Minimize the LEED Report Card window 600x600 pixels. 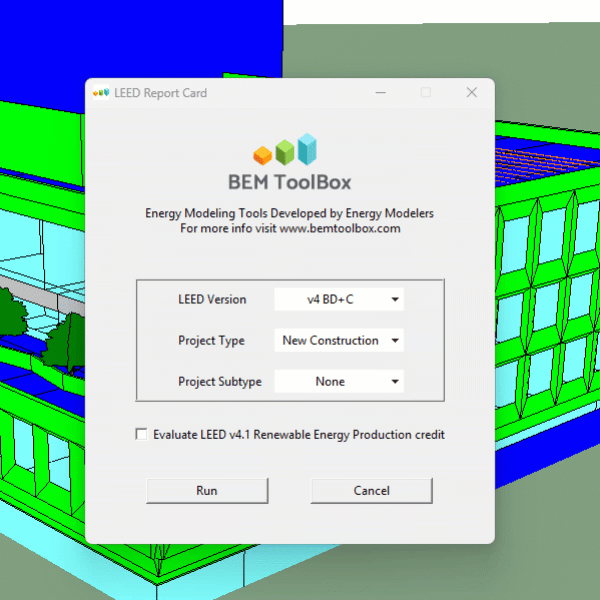coord(380,92)
